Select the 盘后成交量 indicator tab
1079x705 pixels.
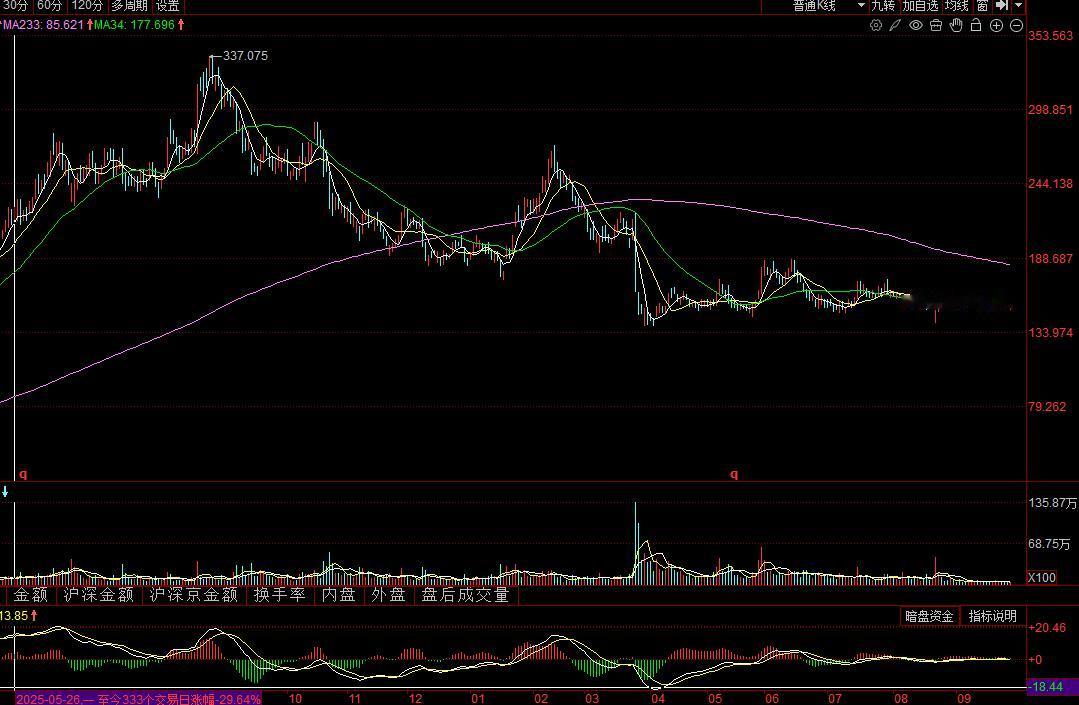click(x=465, y=595)
